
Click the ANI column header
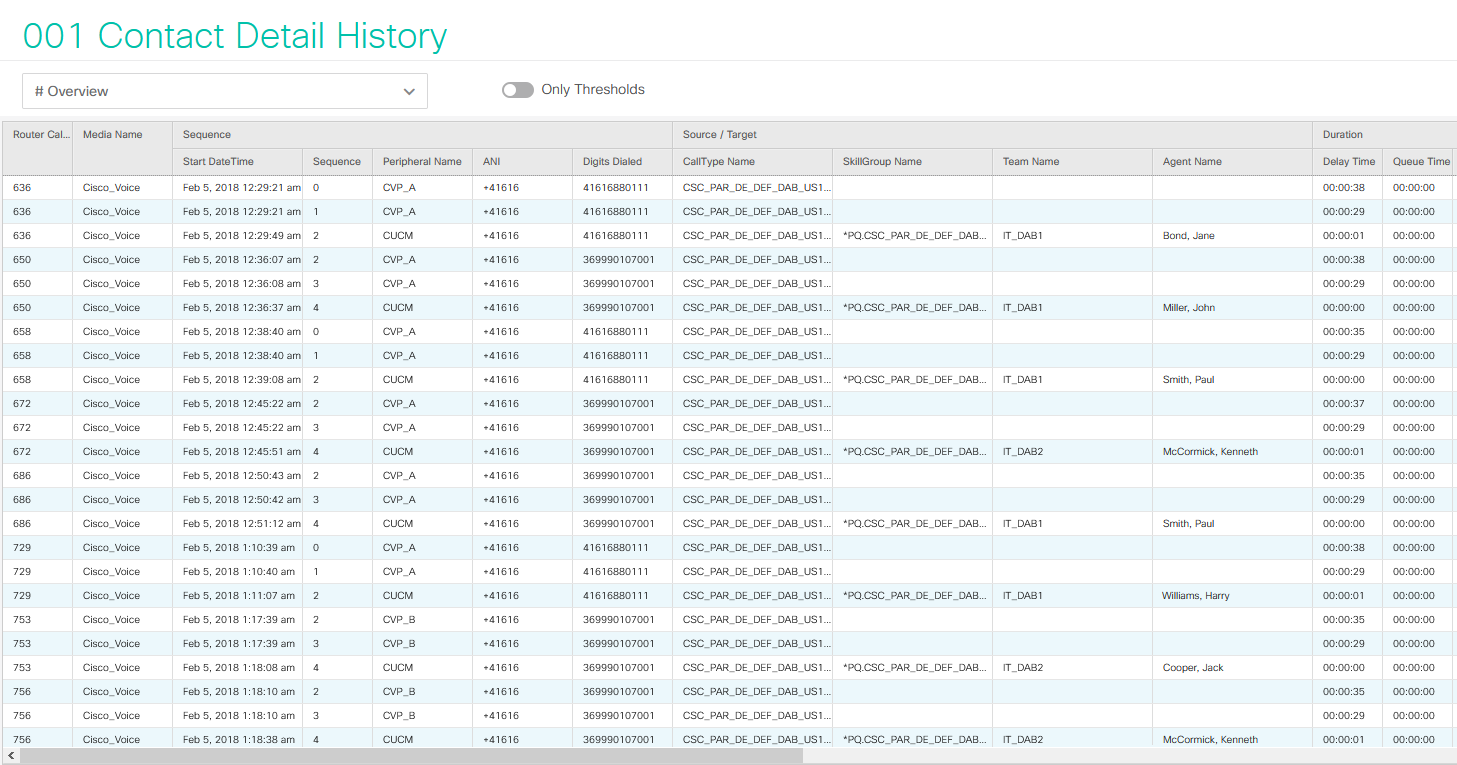522,161
